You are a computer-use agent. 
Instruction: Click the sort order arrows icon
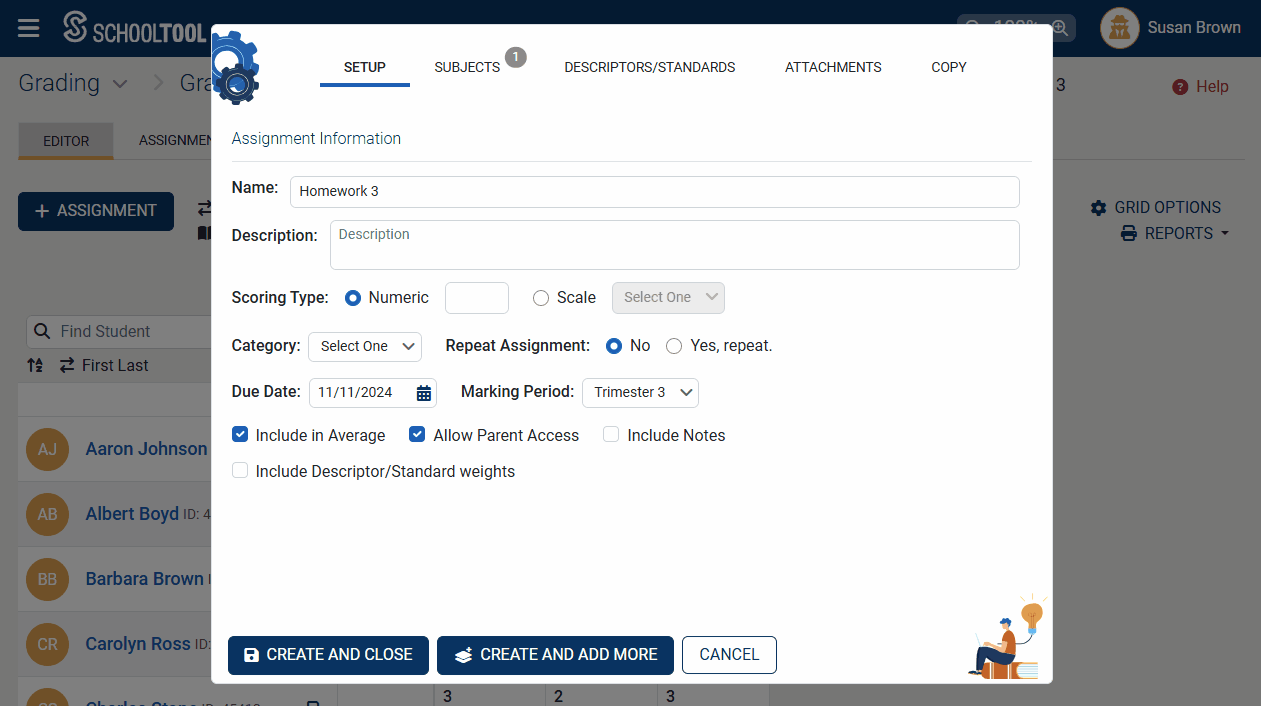click(x=35, y=366)
